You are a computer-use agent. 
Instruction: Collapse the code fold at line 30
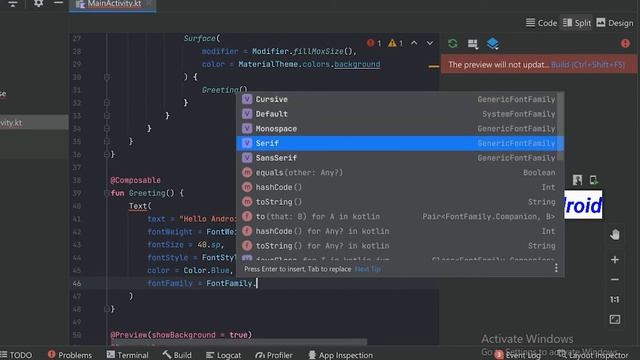[x=107, y=77]
